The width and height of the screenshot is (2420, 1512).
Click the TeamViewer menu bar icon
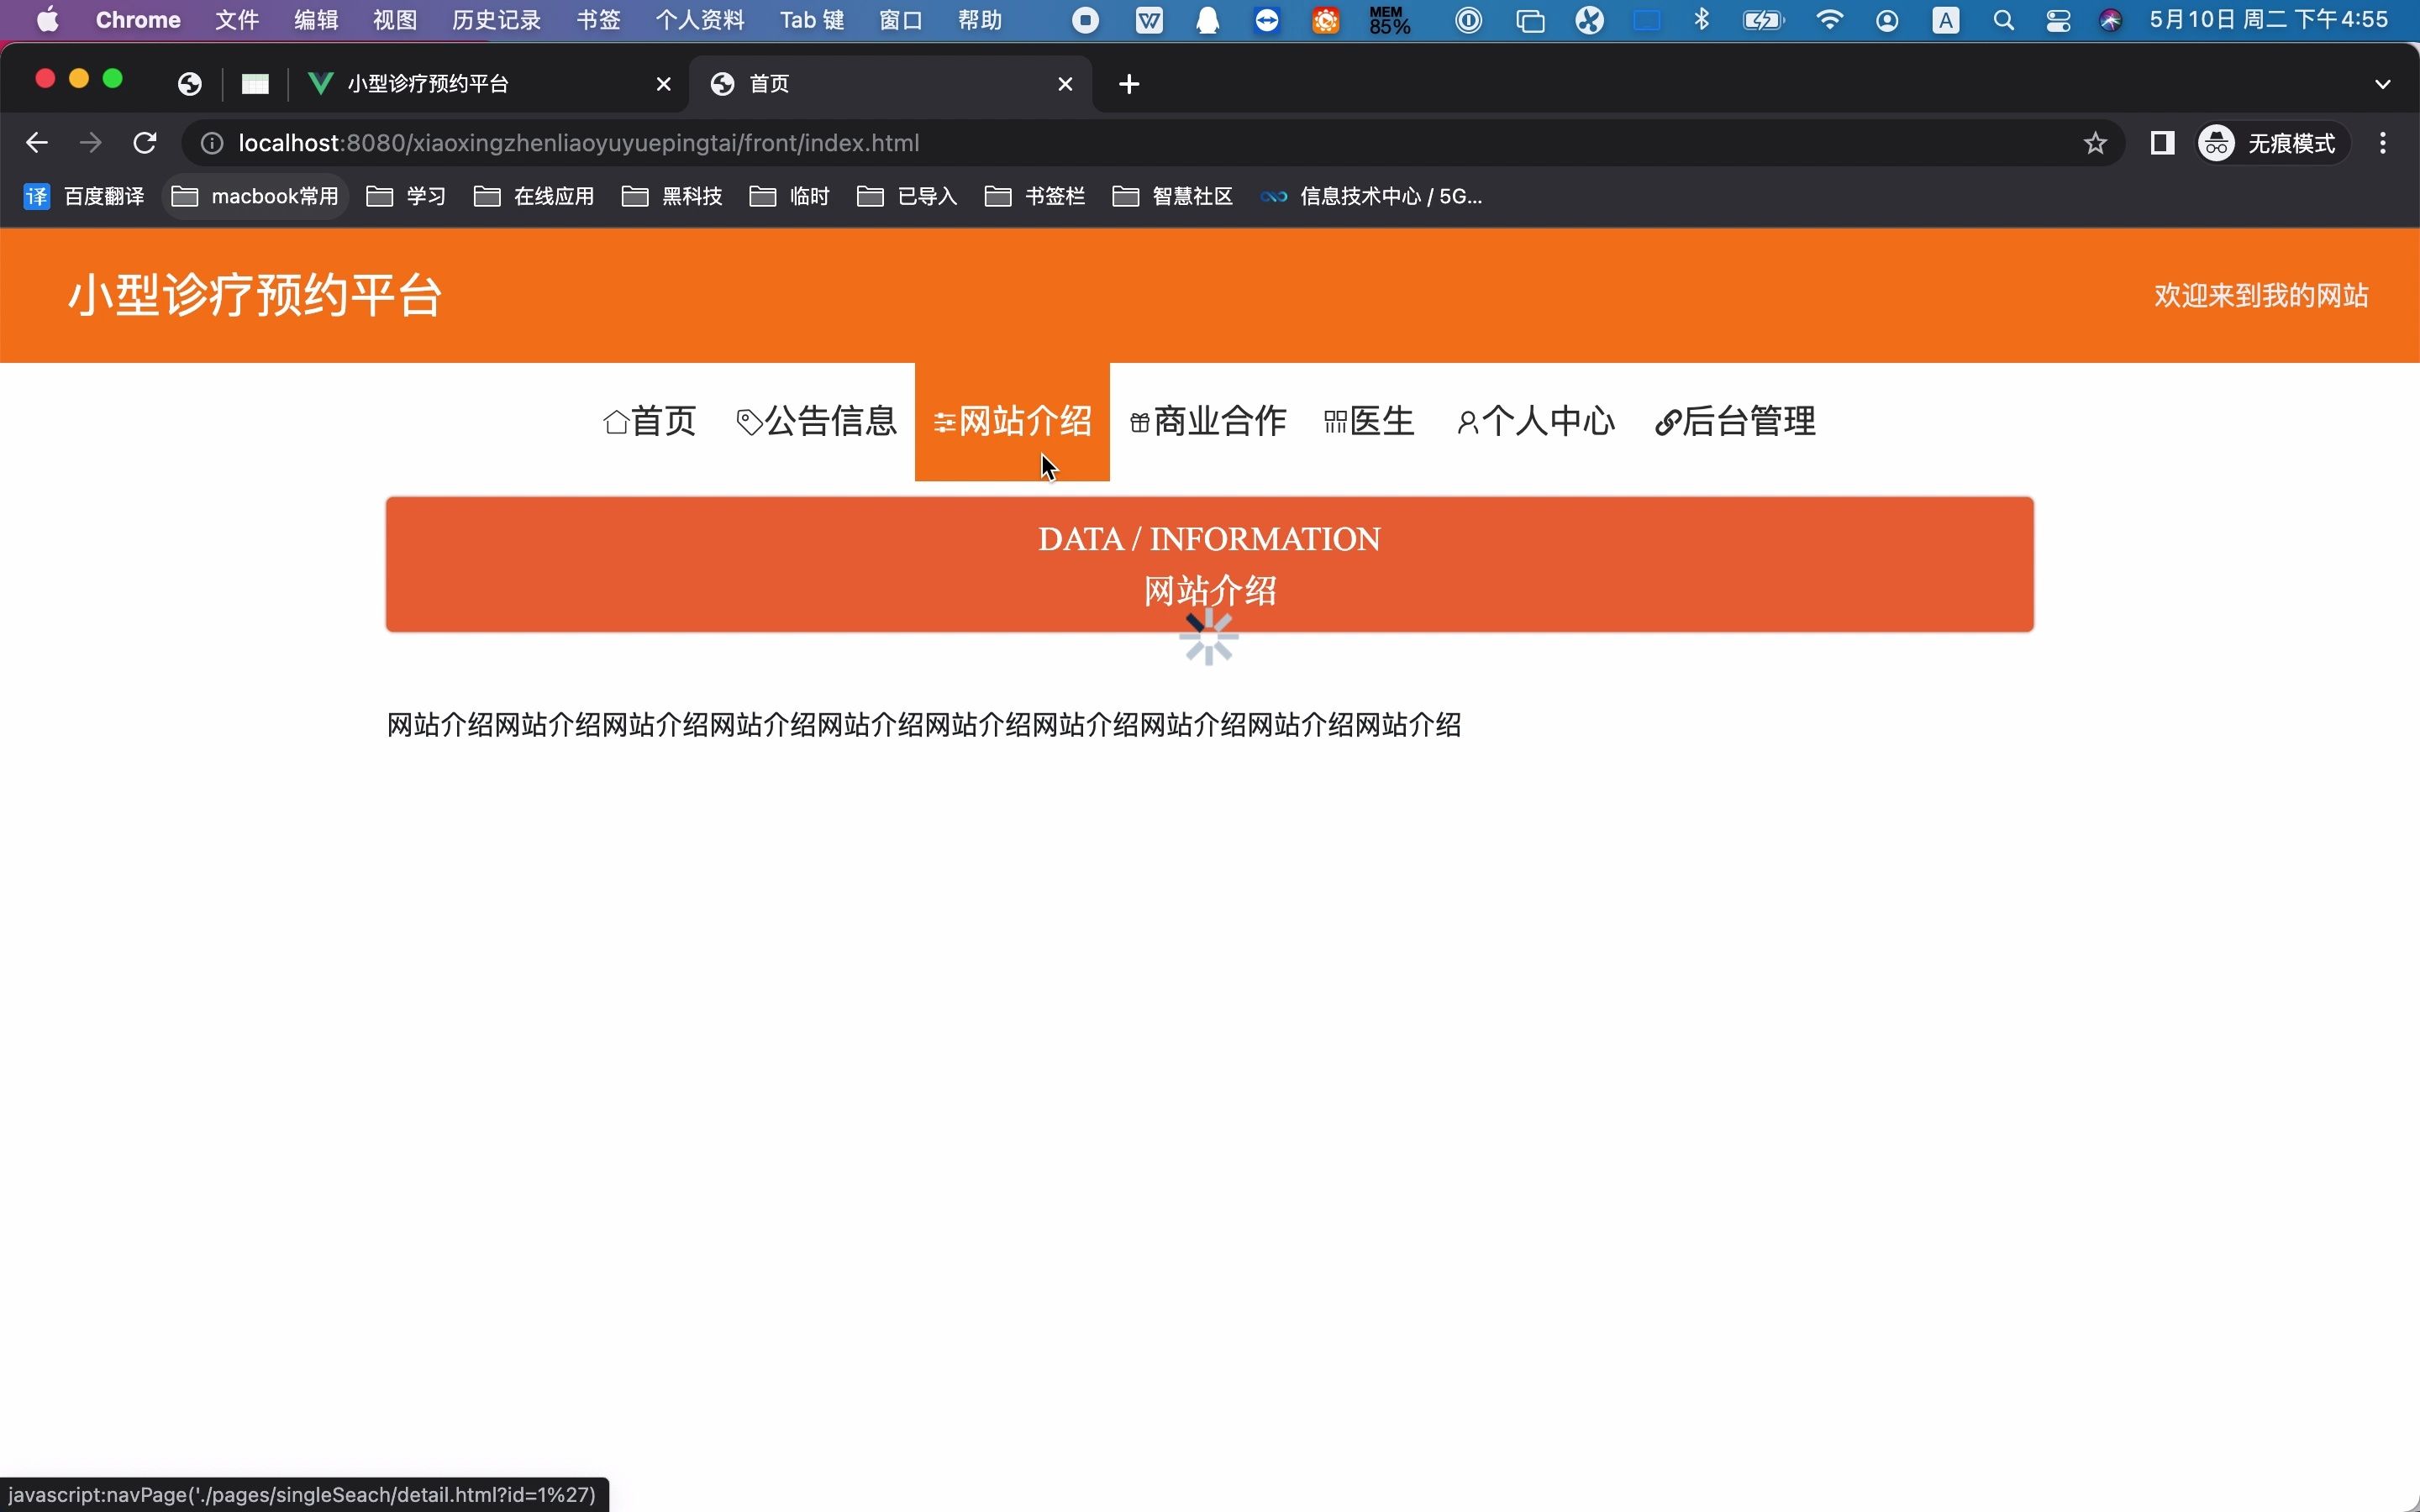click(1267, 20)
